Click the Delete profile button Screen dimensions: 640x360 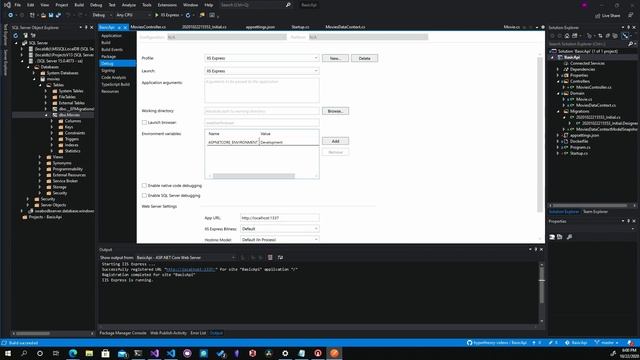tap(364, 58)
